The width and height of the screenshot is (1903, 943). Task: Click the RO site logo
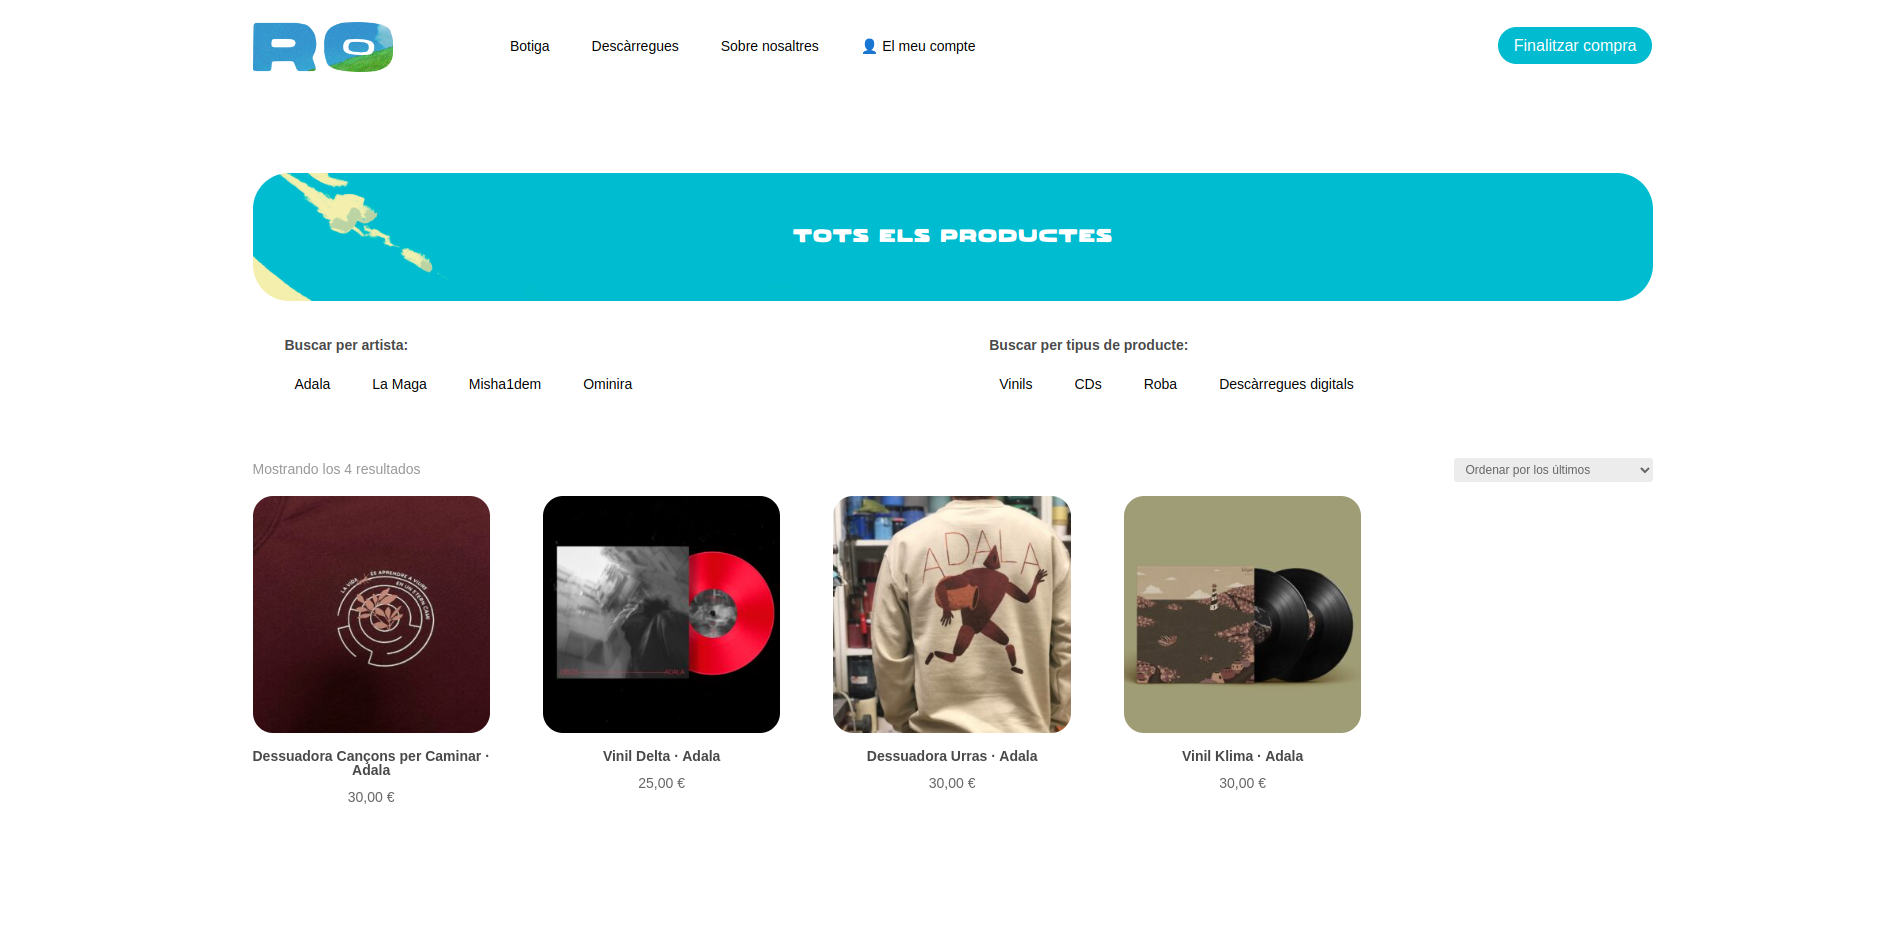point(323,47)
